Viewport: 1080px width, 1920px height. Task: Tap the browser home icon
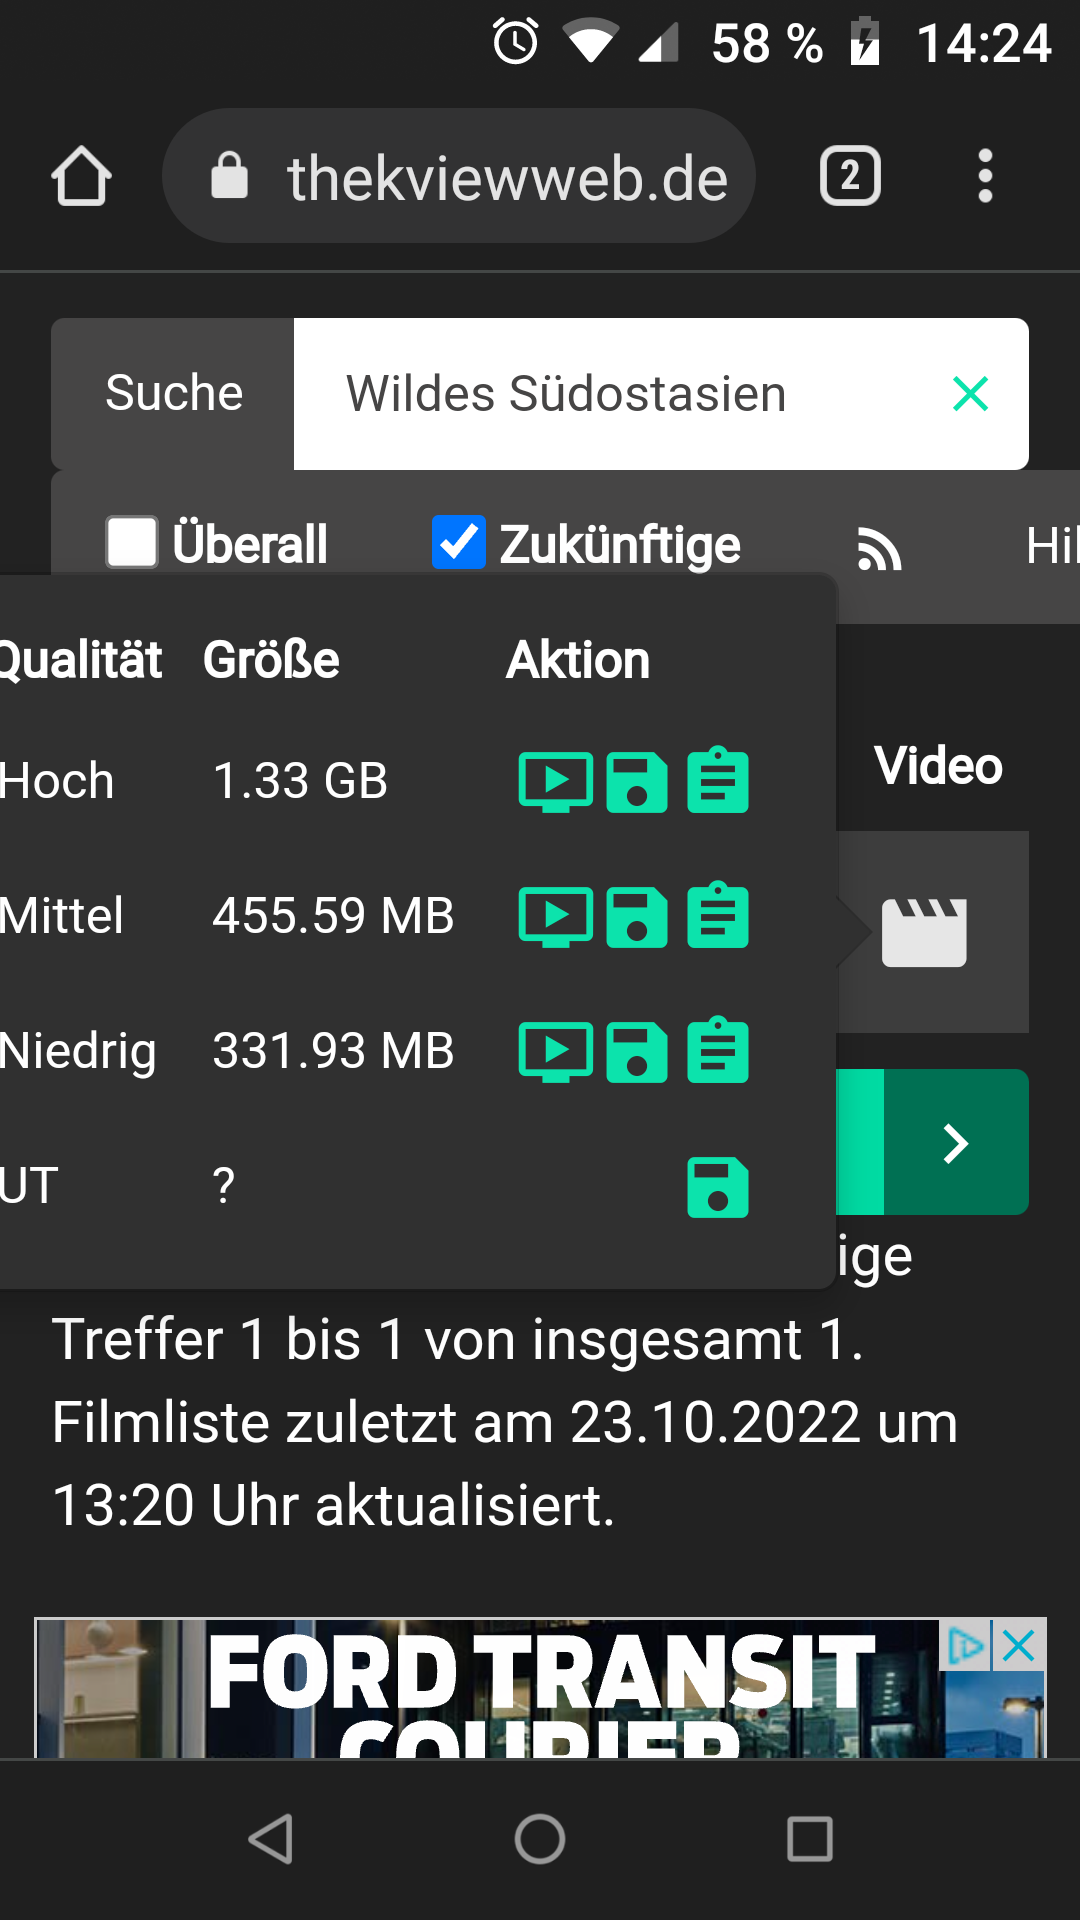point(81,176)
